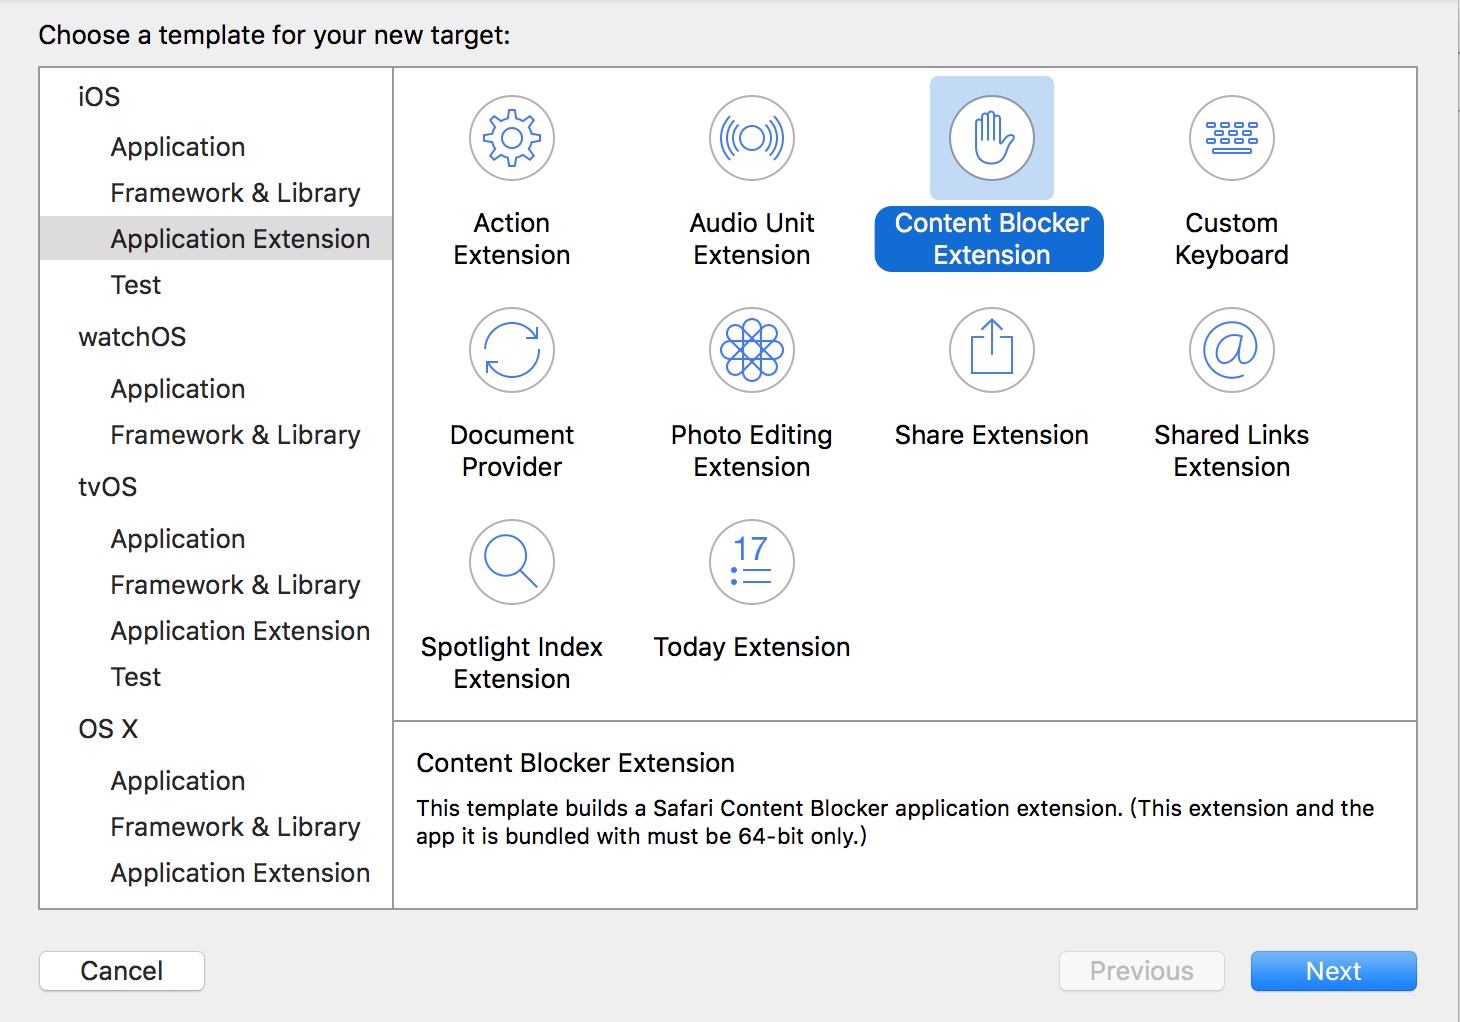The image size is (1460, 1022).
Task: Click the highlighted Content Blocker Extension label
Action: [x=989, y=239]
